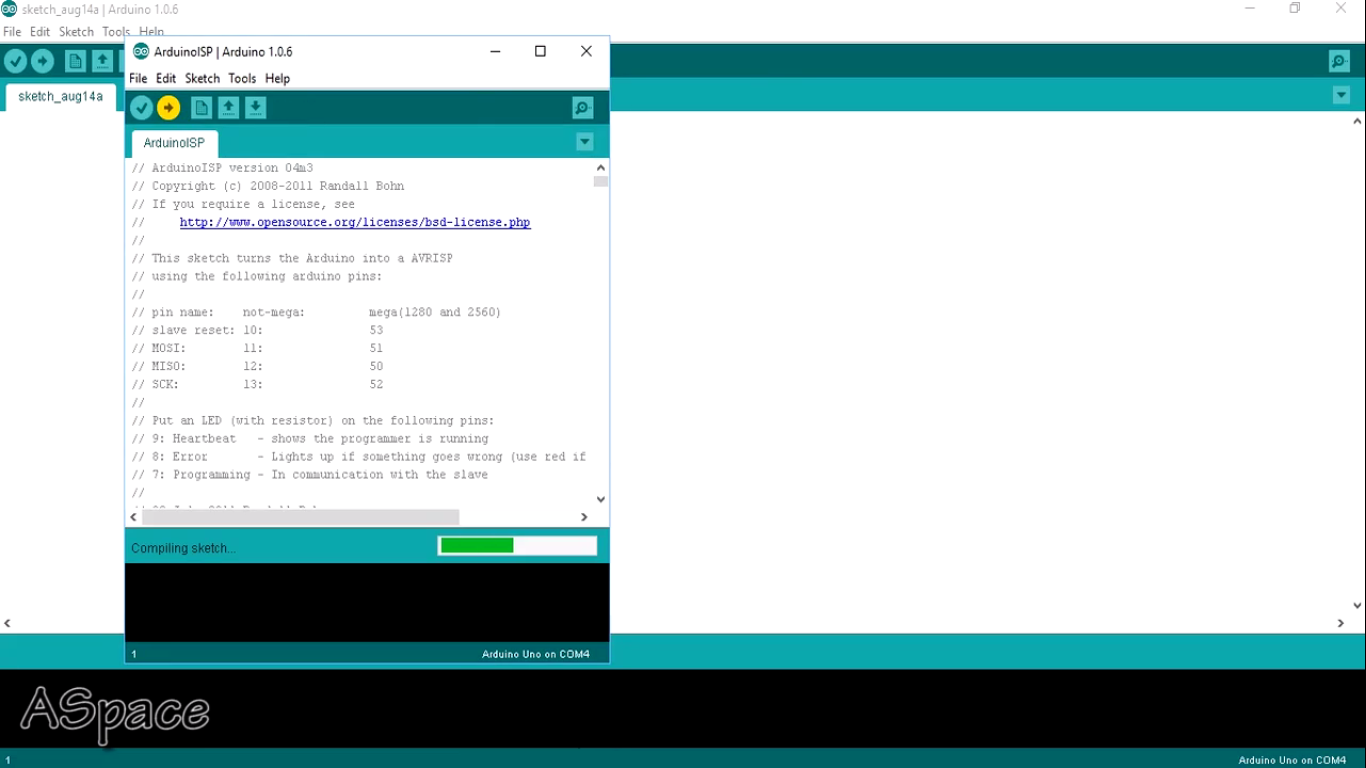Click "ArduinoISP version 04m3" comment line
The height and width of the screenshot is (768, 1366).
click(x=222, y=168)
